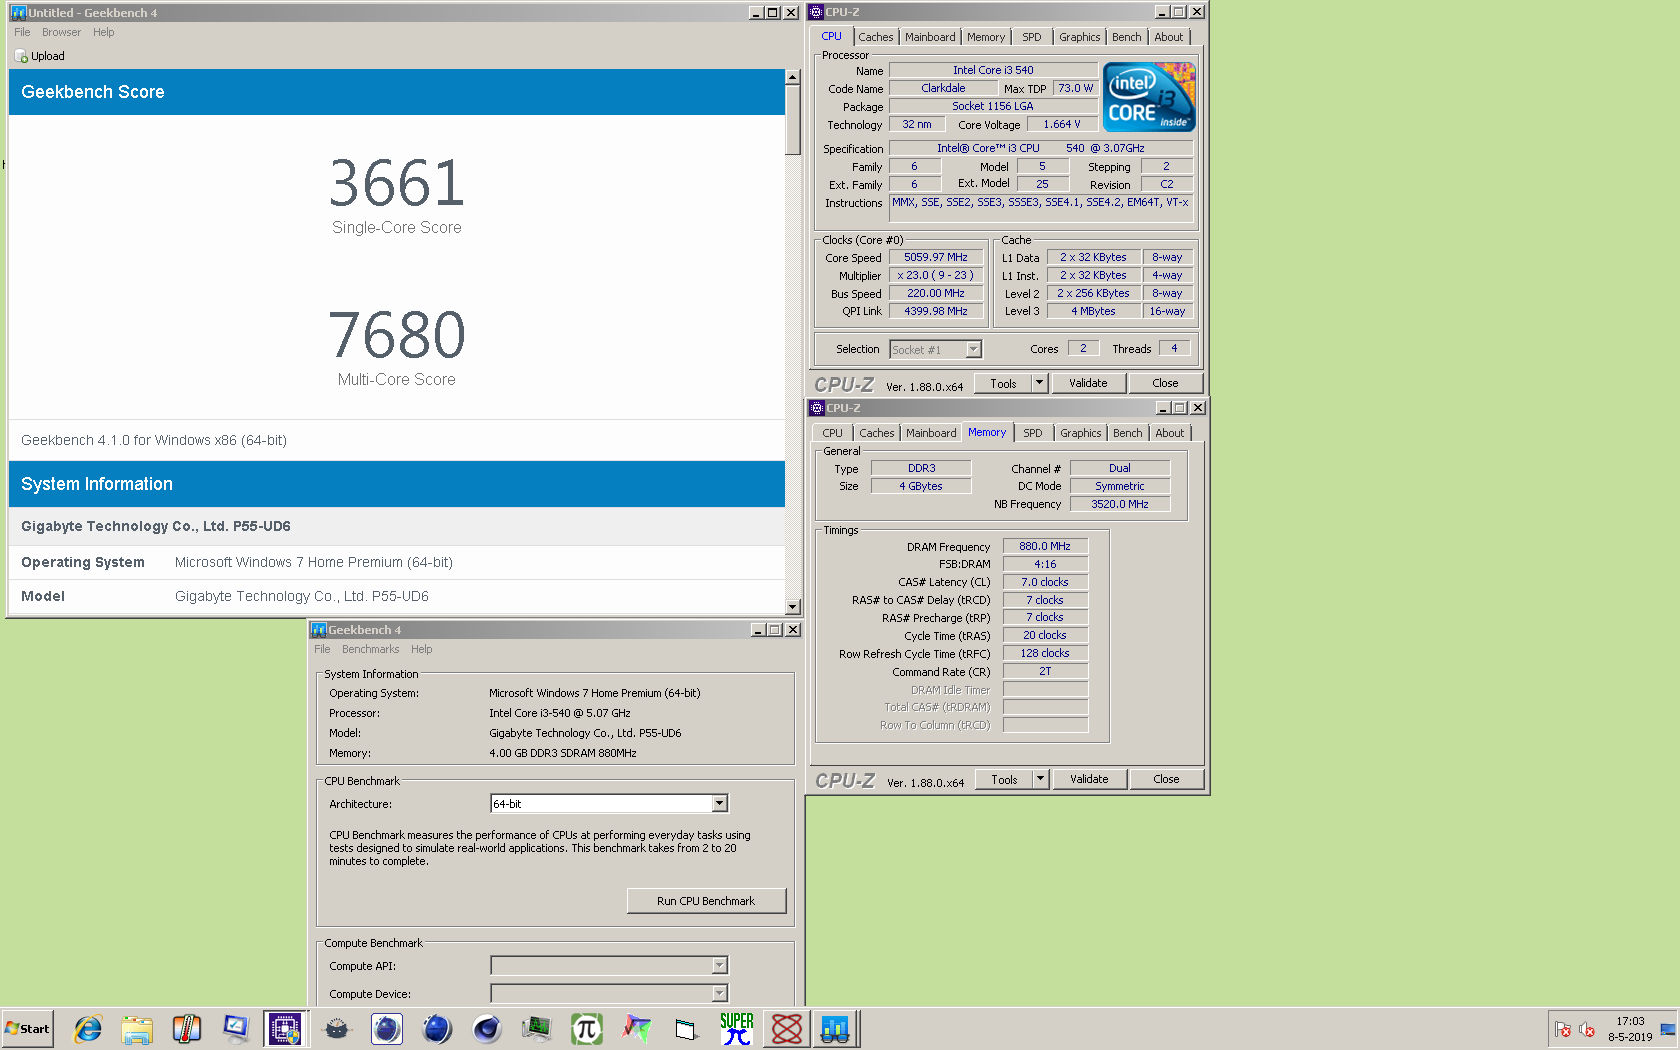Screen dimensions: 1680x1050
Task: Switch to CPU-Z purple chip taskbar icon
Action: pos(285,1028)
